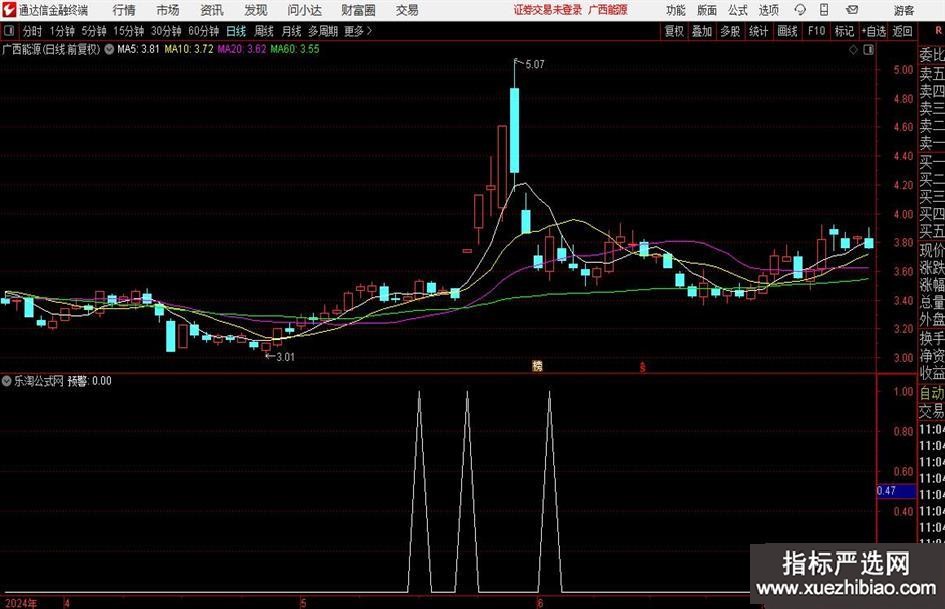The width and height of the screenshot is (945, 609).
Task: Open the 问小达 menu
Action: coord(305,10)
